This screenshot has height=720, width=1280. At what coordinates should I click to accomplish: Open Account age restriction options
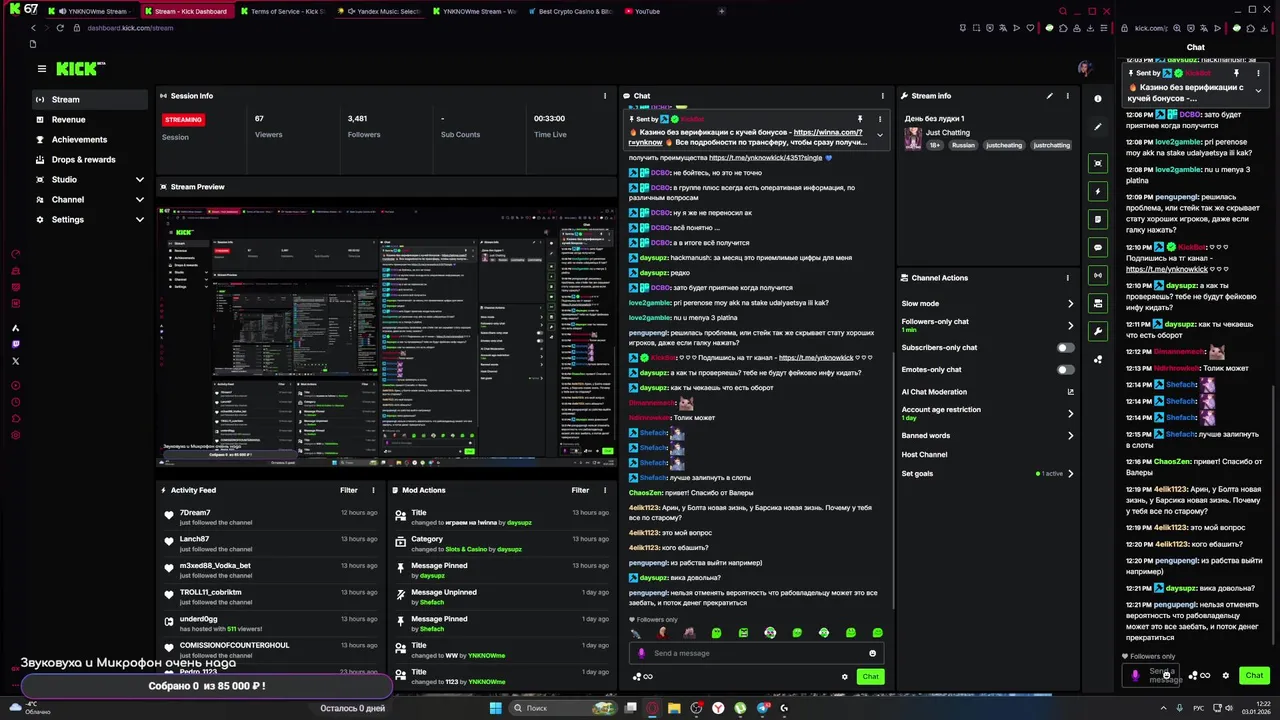click(x=988, y=413)
